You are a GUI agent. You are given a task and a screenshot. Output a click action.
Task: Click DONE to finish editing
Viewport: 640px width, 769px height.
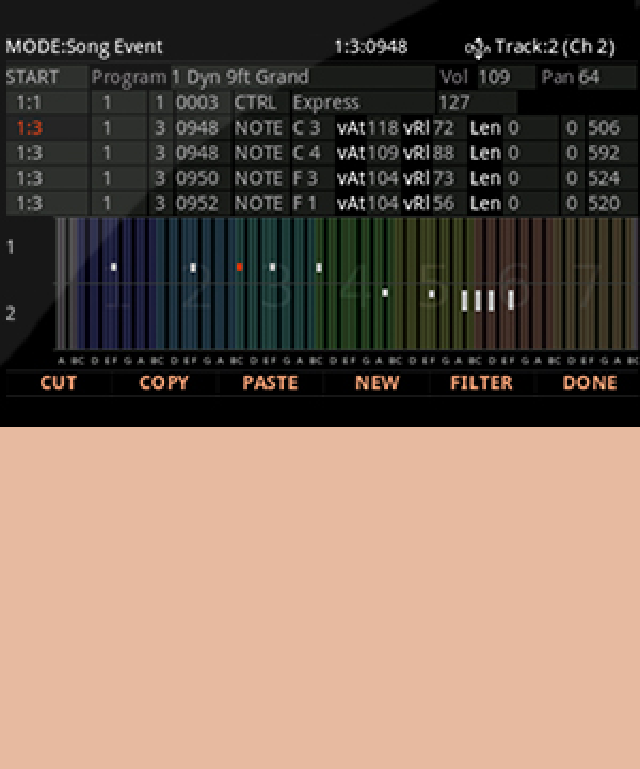[589, 383]
